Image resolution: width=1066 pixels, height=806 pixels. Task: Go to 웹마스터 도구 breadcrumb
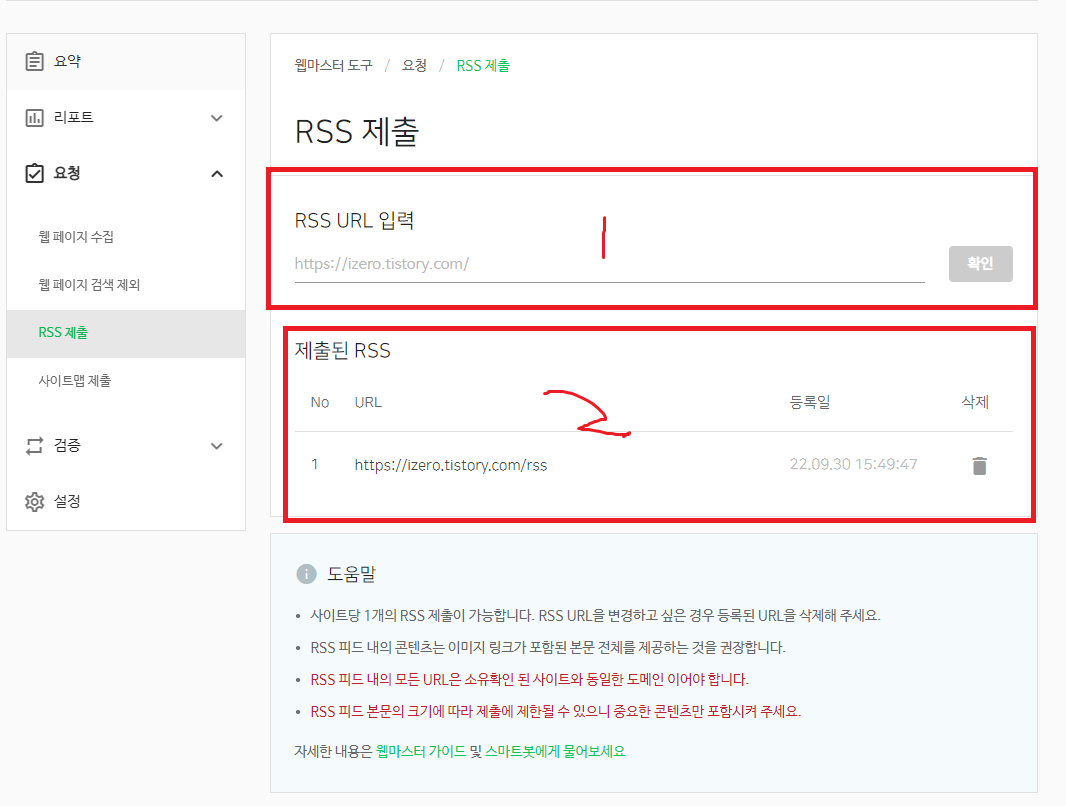(x=334, y=65)
